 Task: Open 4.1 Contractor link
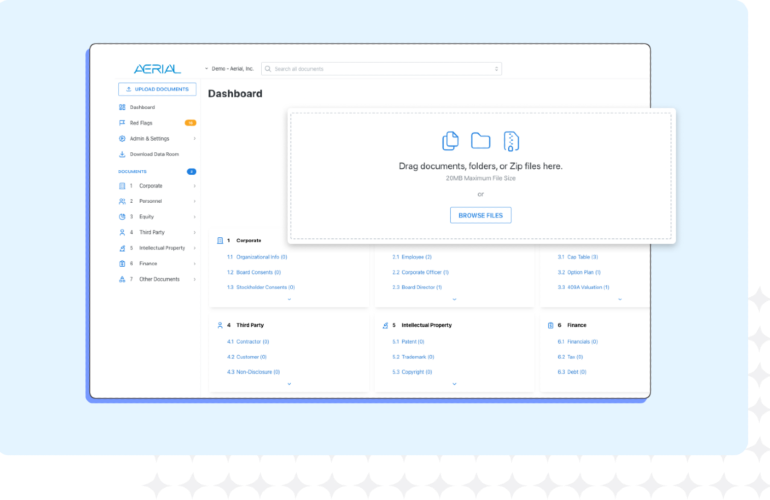tap(248, 342)
